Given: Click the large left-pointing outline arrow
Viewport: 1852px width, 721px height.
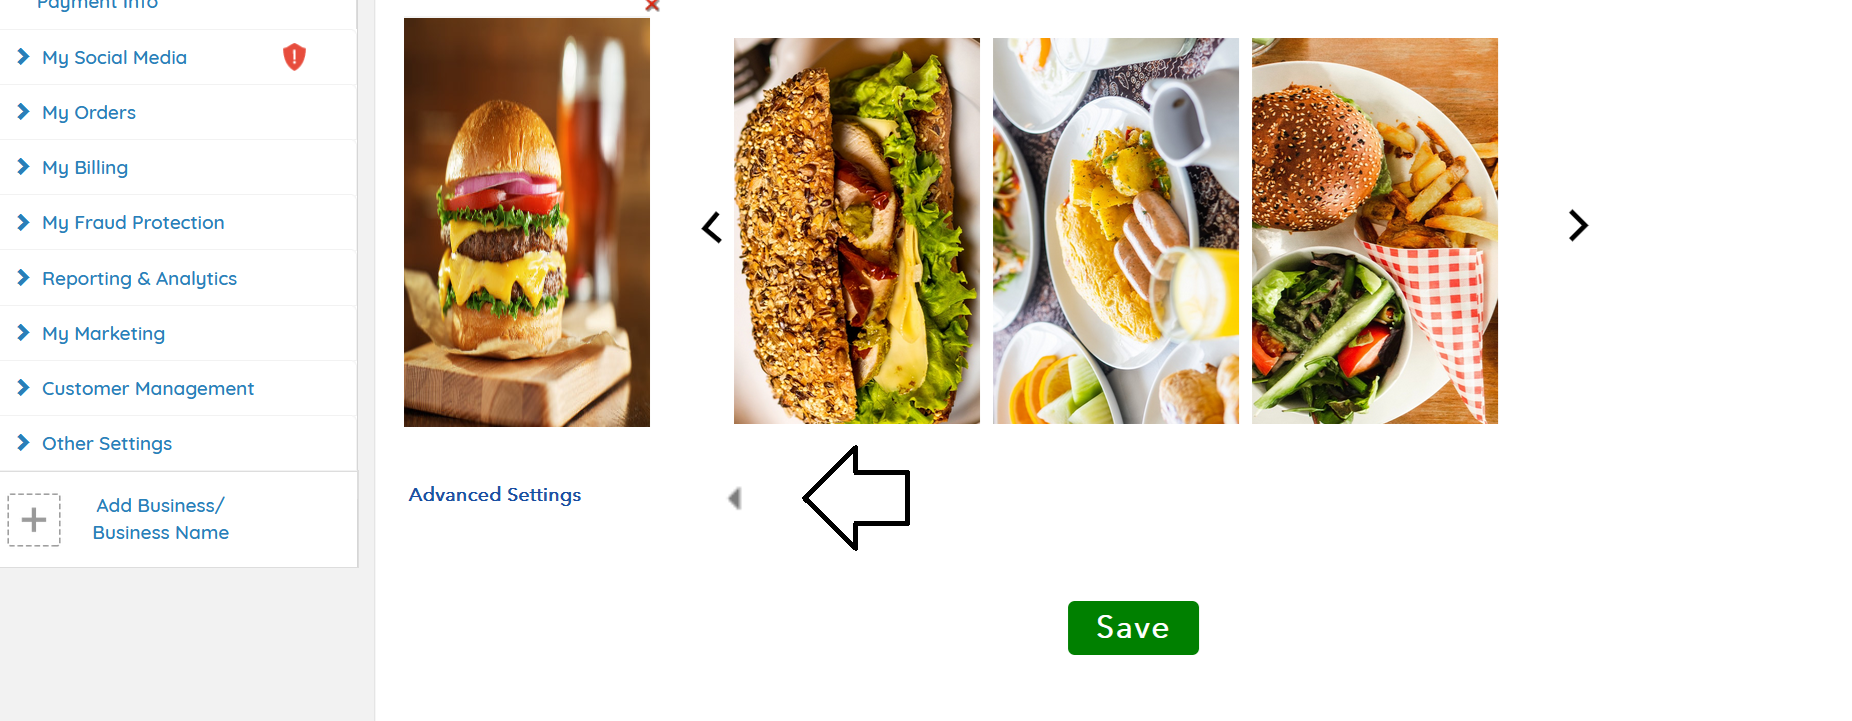Looking at the screenshot, I should 857,498.
